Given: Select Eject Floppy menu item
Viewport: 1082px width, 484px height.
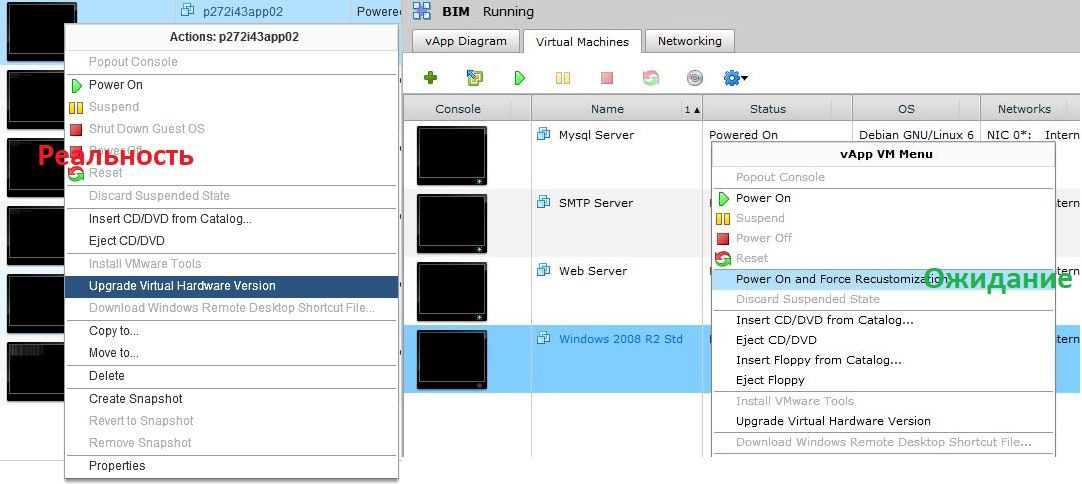Looking at the screenshot, I should 884,380.
